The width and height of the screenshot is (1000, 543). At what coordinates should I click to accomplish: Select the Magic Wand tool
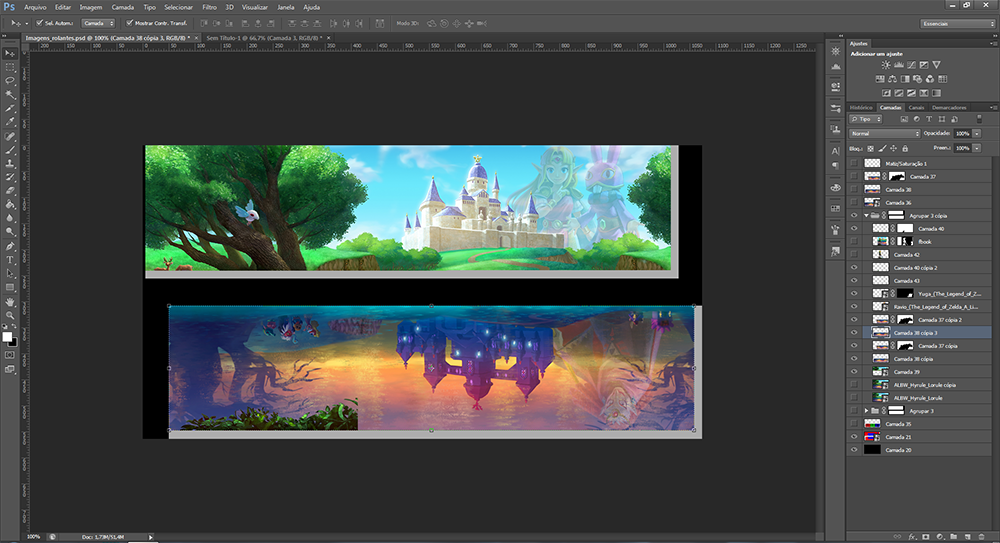click(10, 94)
